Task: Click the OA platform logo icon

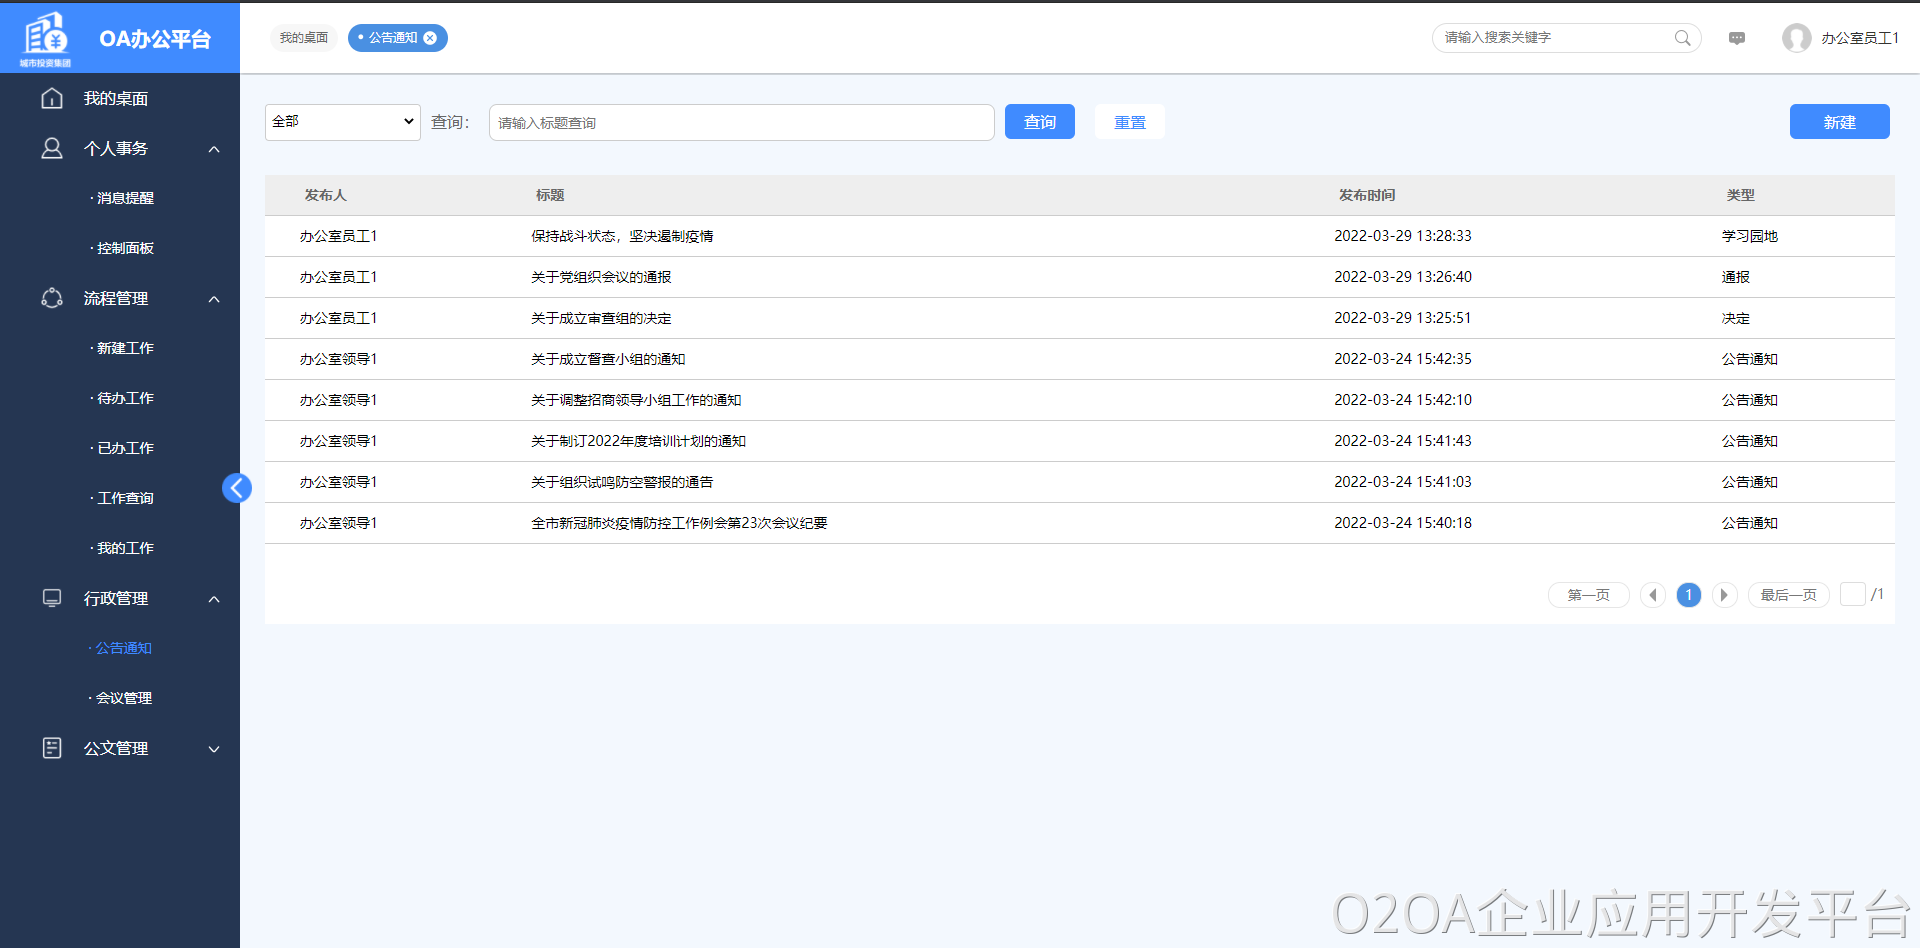Action: coord(46,38)
